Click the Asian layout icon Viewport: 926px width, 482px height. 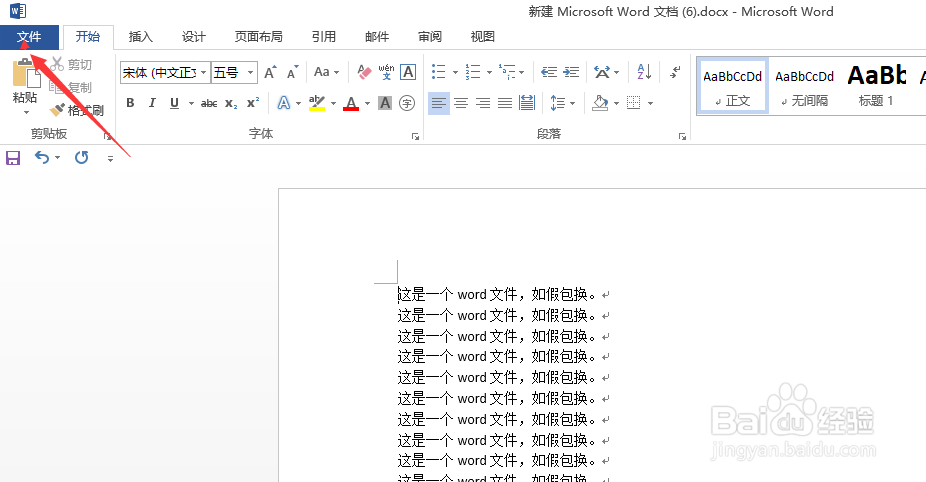(x=602, y=72)
